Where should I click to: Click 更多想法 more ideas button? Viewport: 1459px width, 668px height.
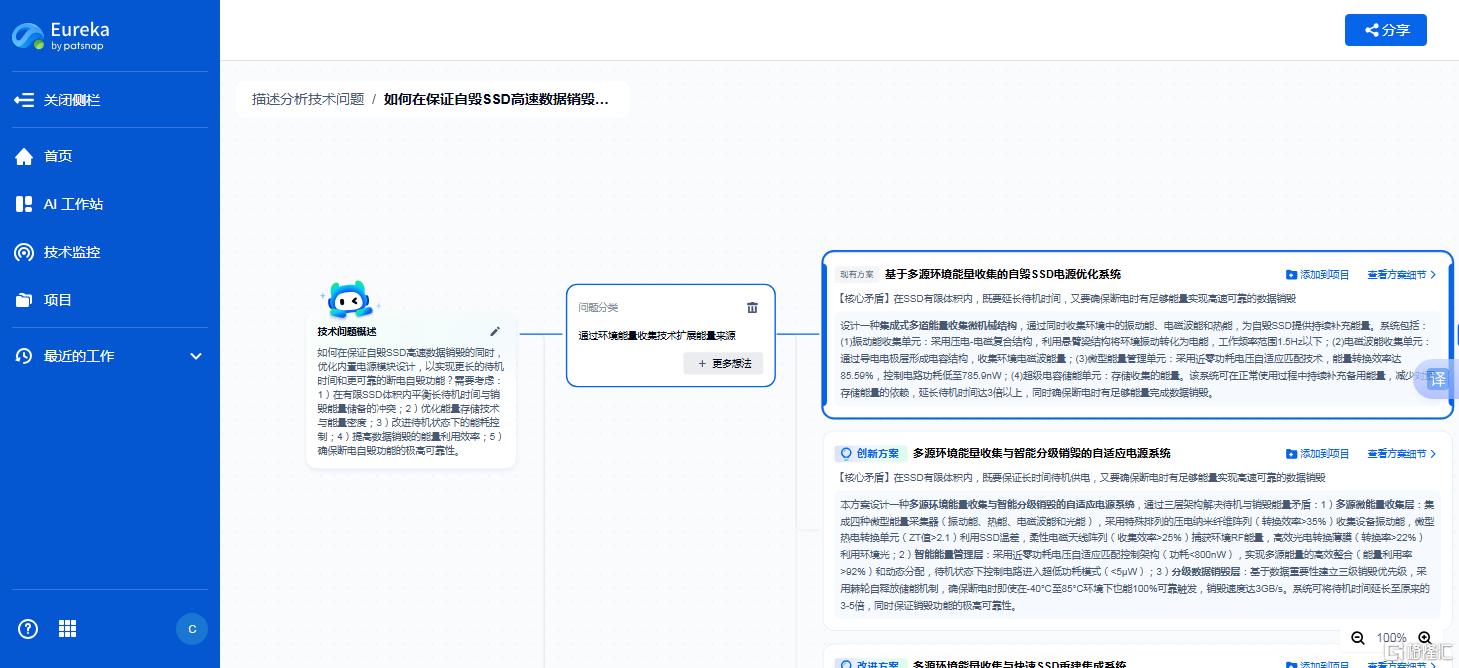tap(723, 363)
